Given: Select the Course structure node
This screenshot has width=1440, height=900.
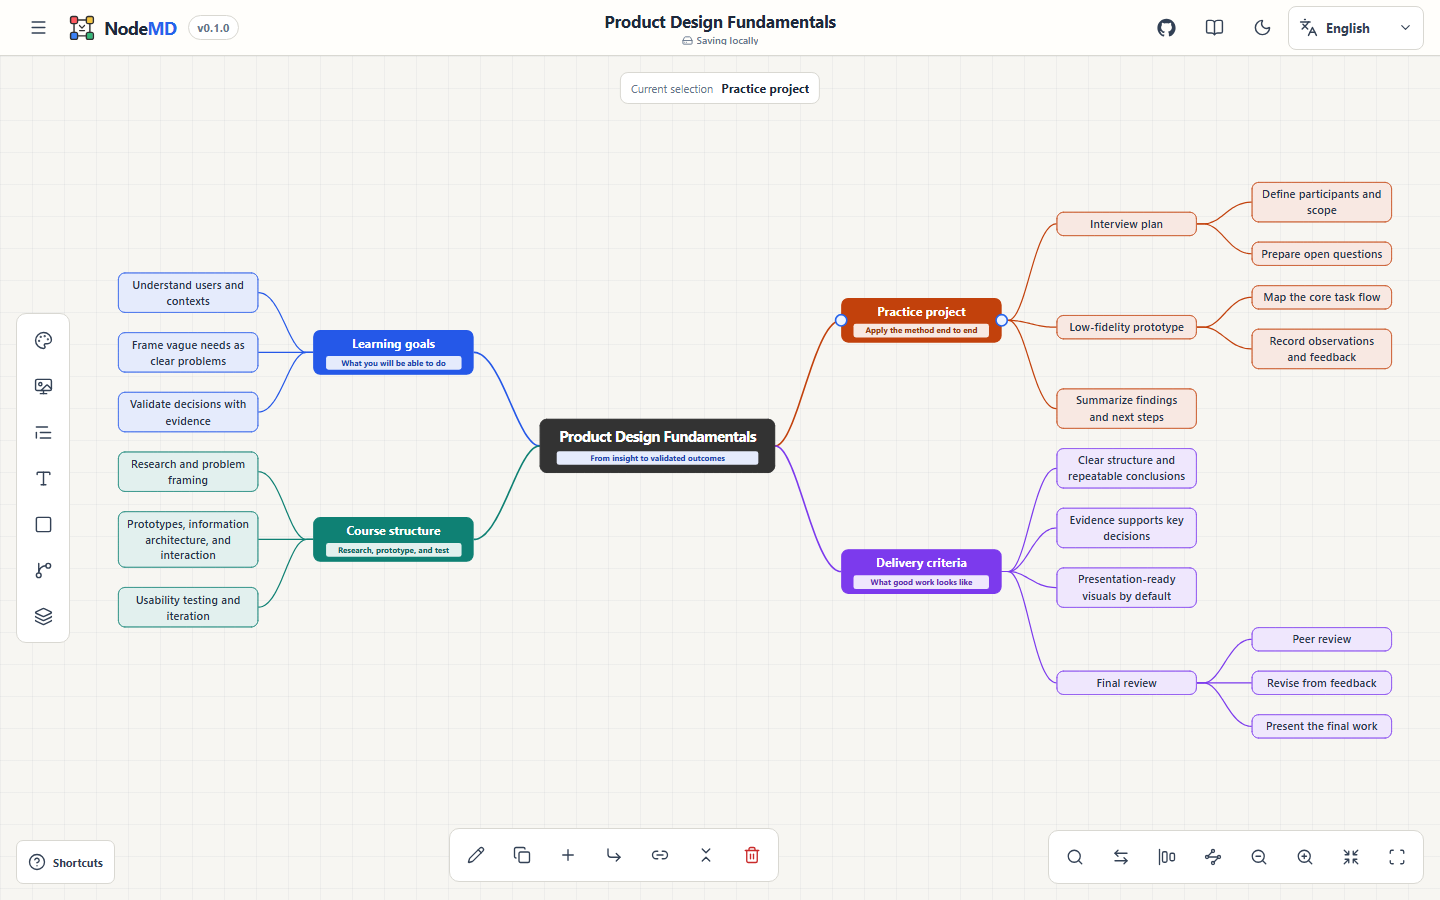Looking at the screenshot, I should coord(393,539).
